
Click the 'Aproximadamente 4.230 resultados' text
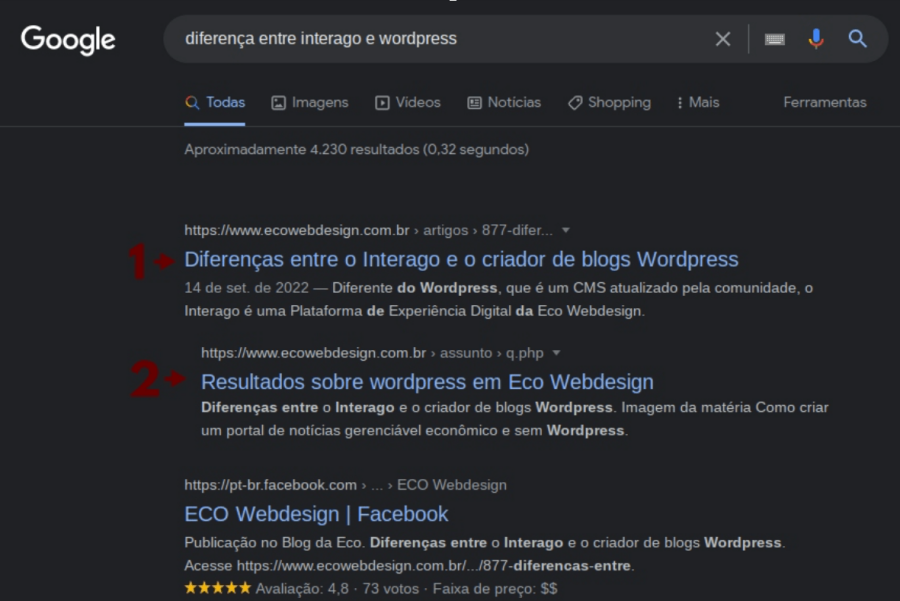coord(356,150)
